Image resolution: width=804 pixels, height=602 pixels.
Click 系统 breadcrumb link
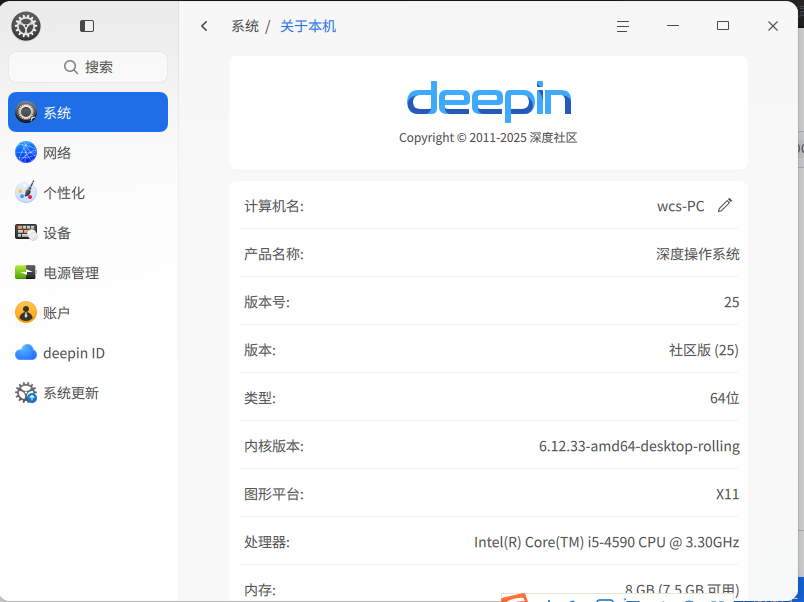click(x=245, y=26)
